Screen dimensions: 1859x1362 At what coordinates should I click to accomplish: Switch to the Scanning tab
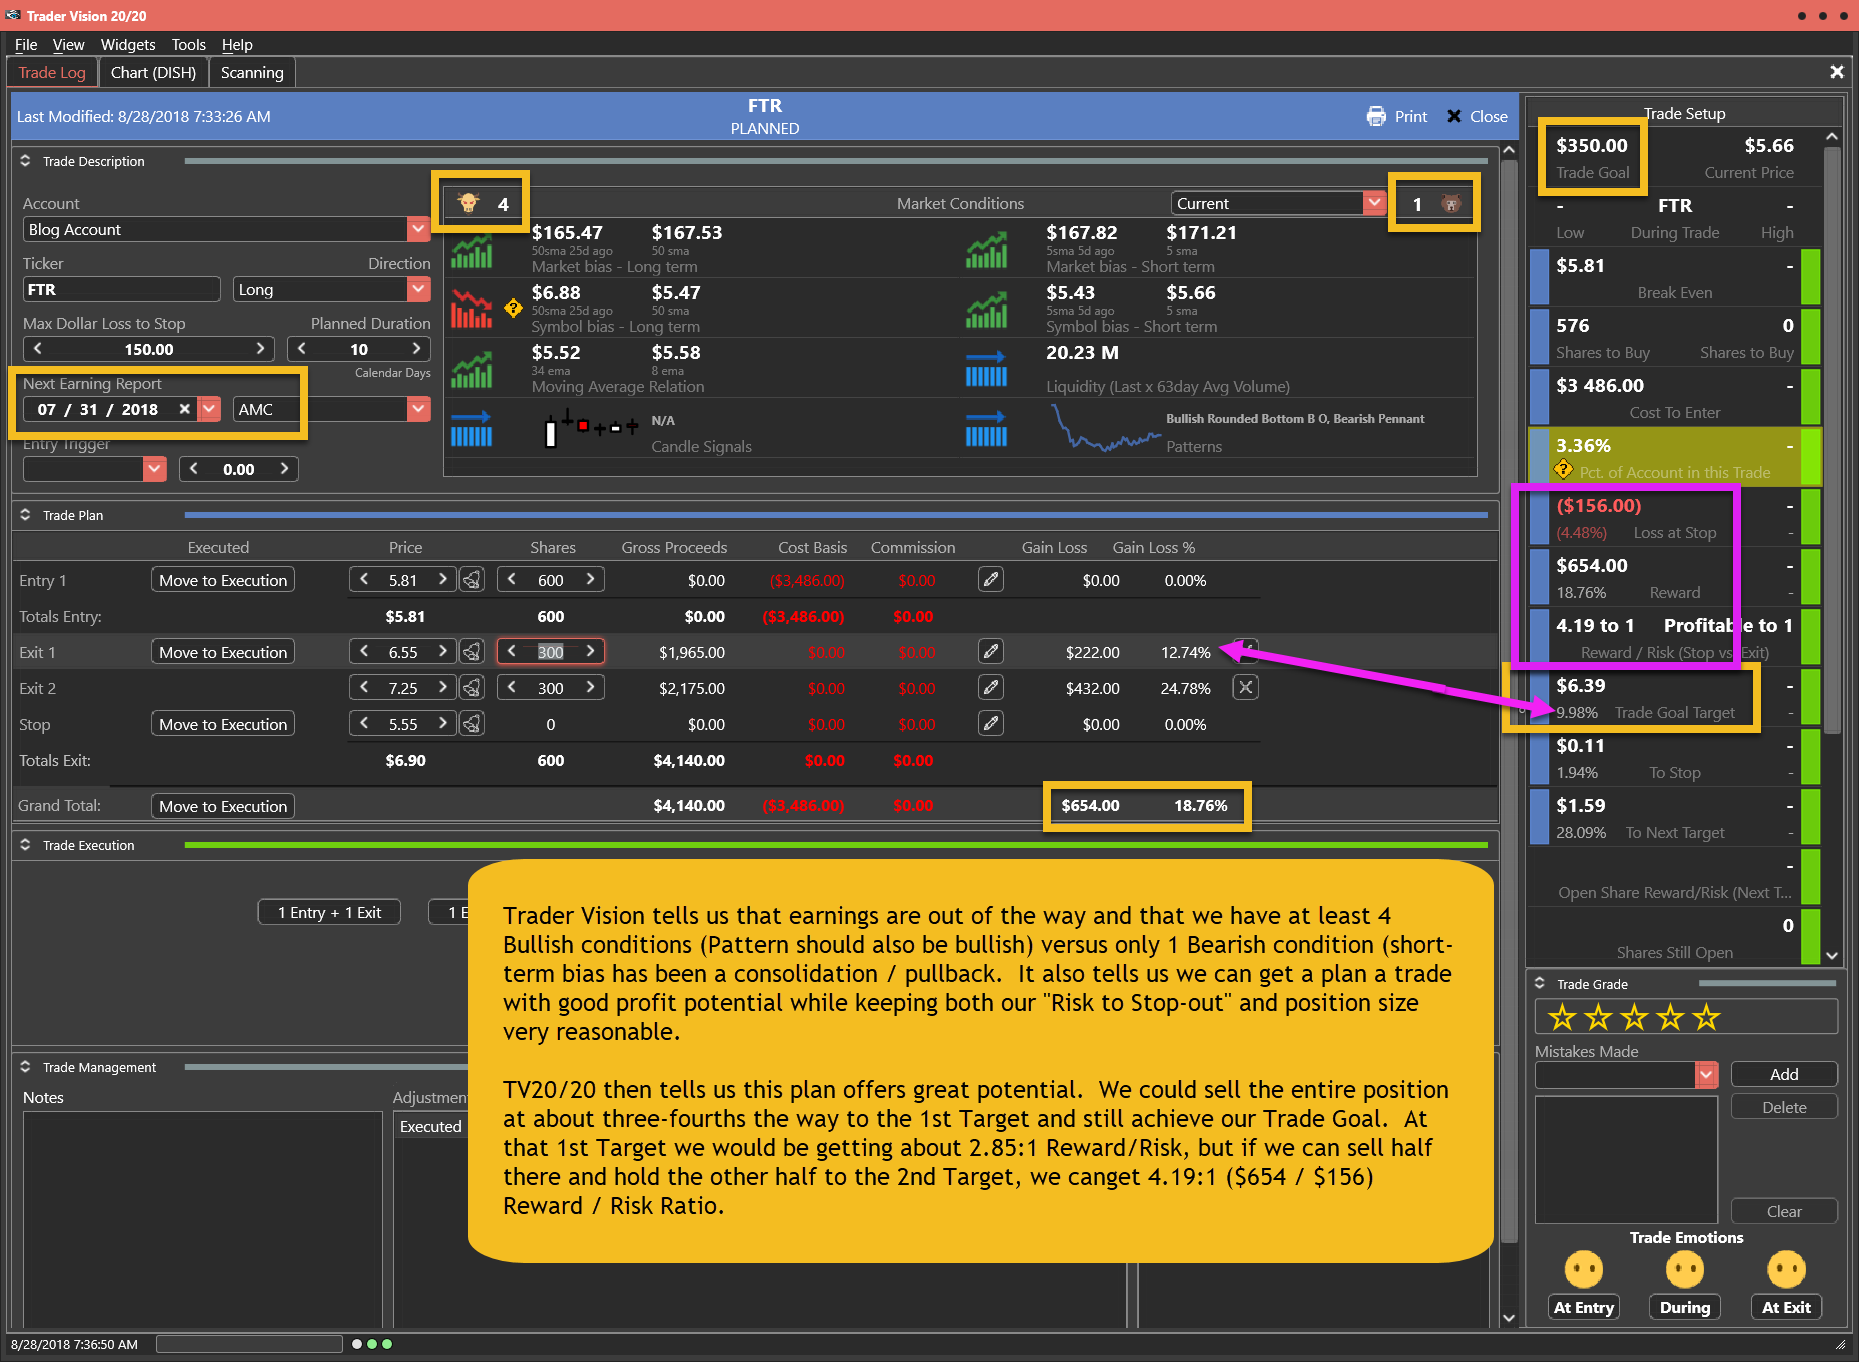252,73
